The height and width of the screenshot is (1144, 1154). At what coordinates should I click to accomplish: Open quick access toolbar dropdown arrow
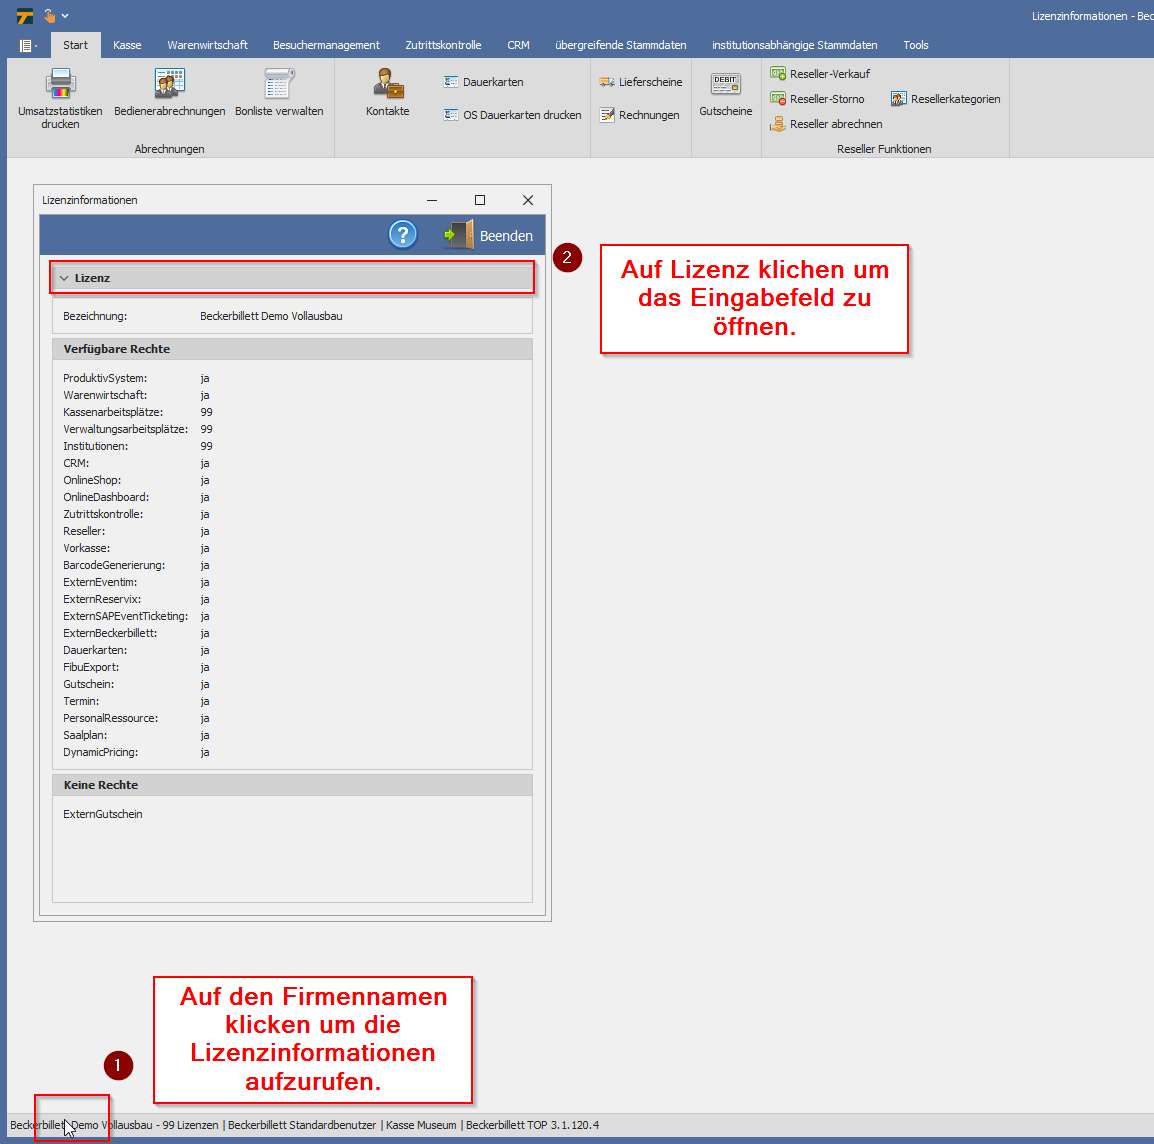66,15
